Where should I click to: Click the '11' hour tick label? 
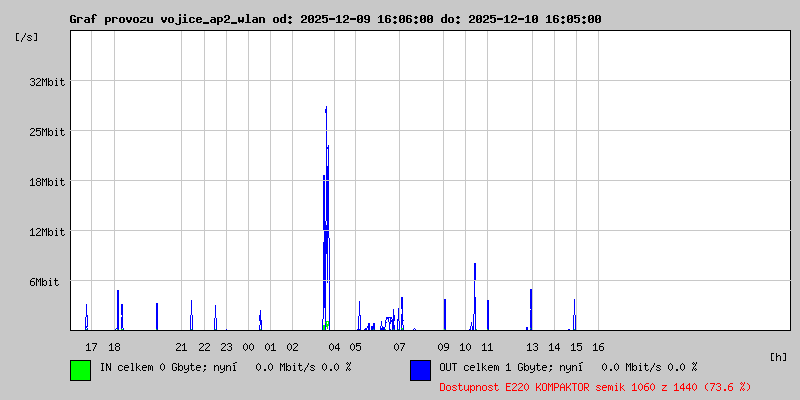pyautogui.click(x=487, y=347)
